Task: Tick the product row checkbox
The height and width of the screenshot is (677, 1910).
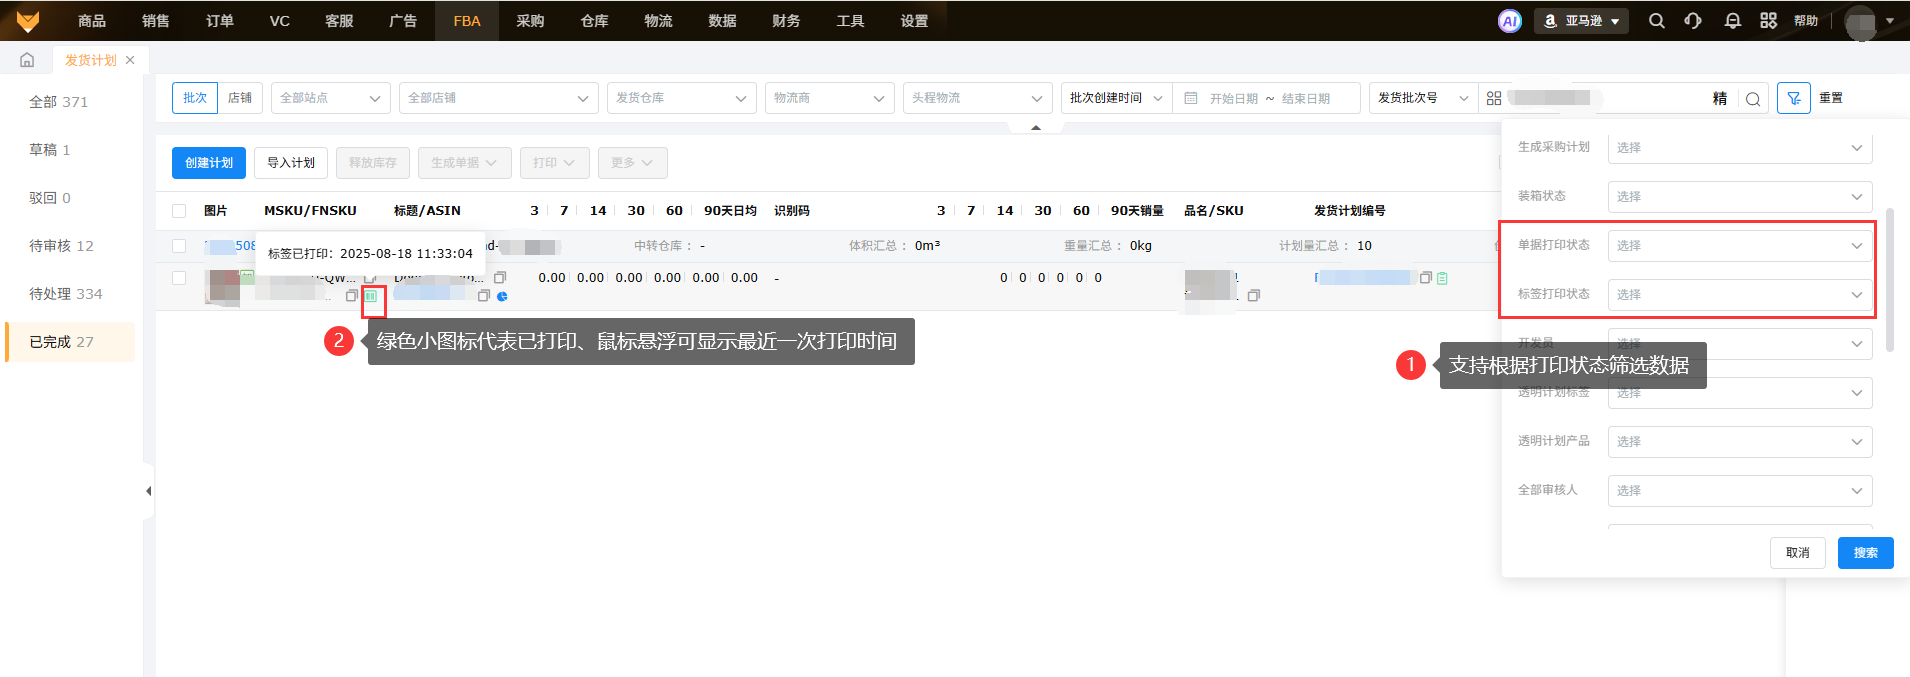Action: click(x=179, y=278)
